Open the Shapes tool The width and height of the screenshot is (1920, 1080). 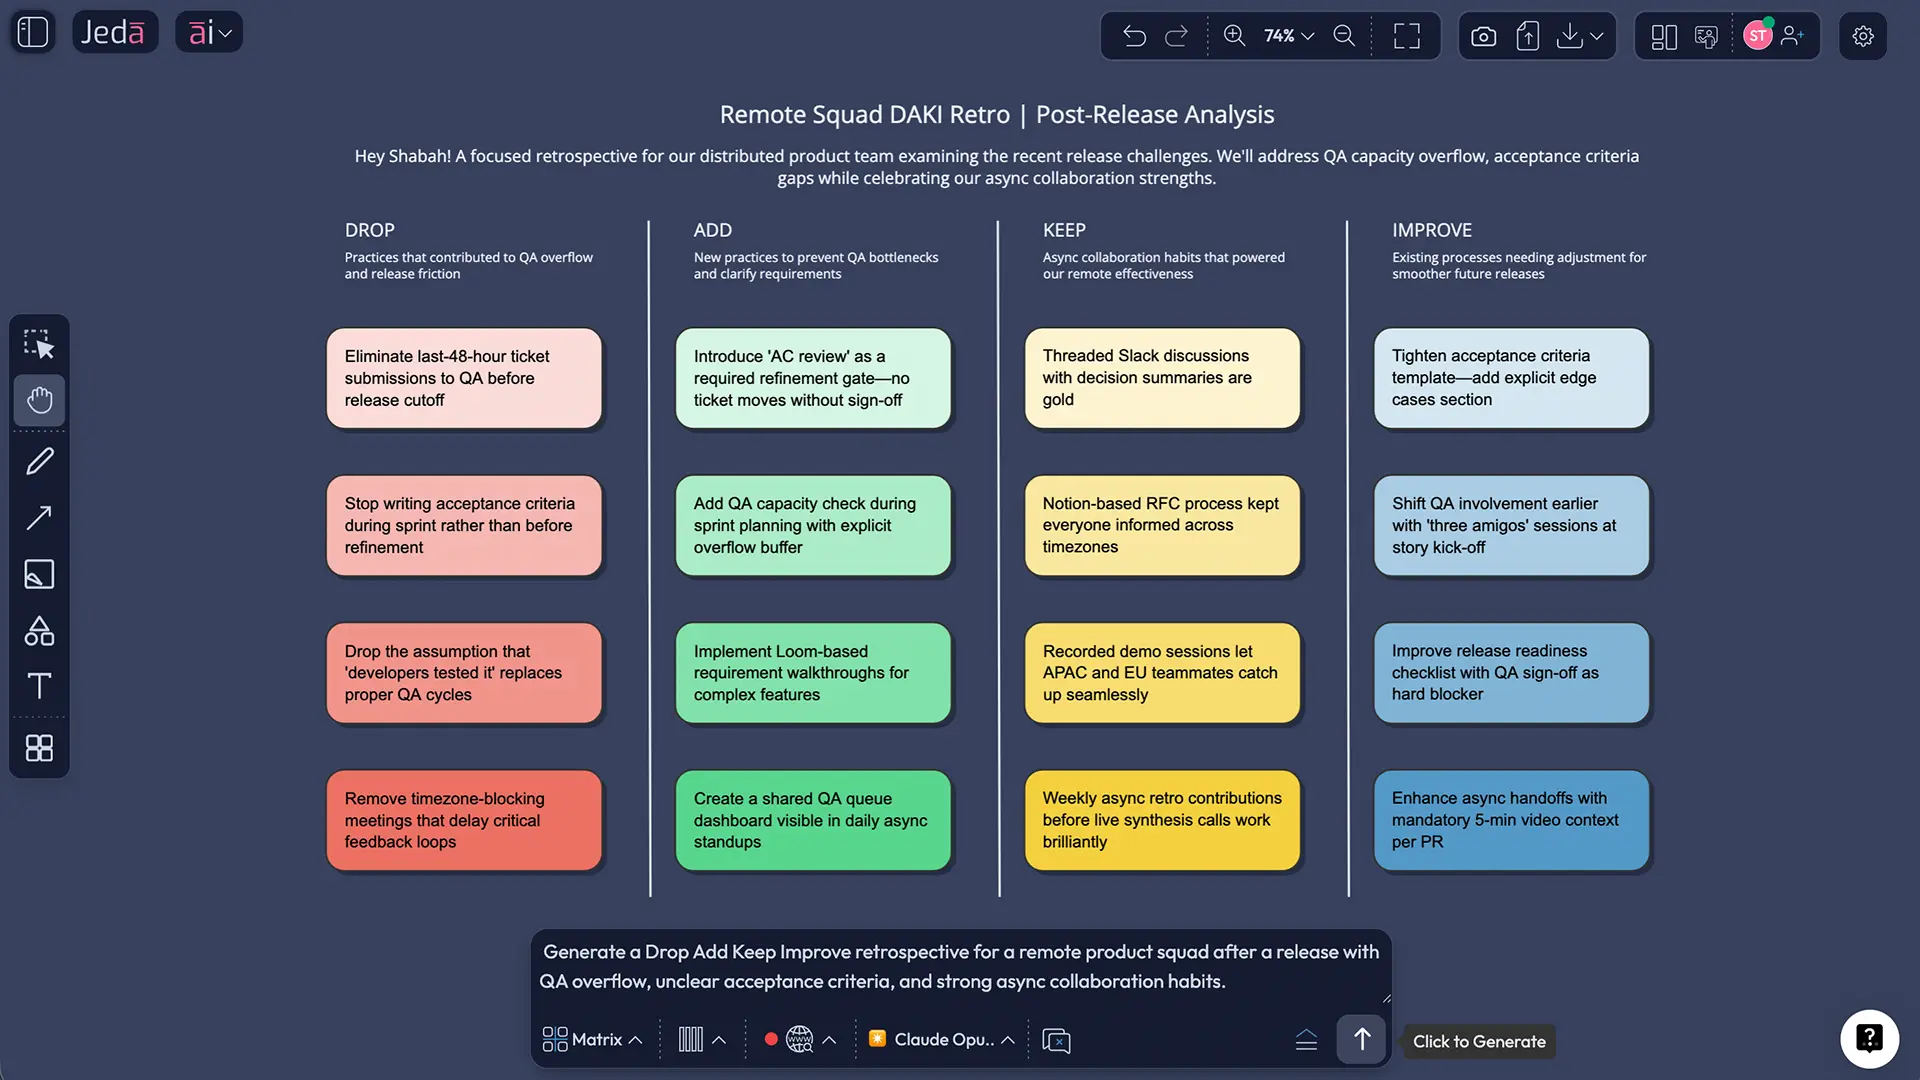tap(40, 630)
